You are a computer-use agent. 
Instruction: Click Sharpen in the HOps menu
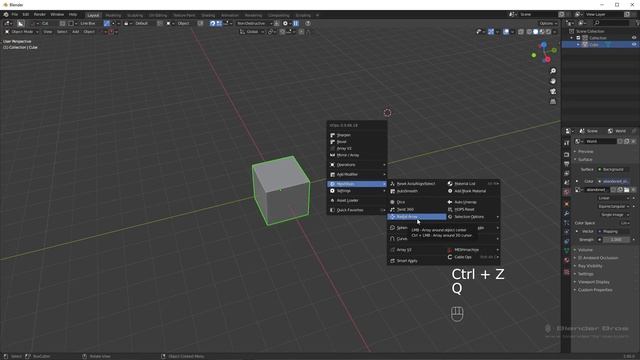(357, 135)
